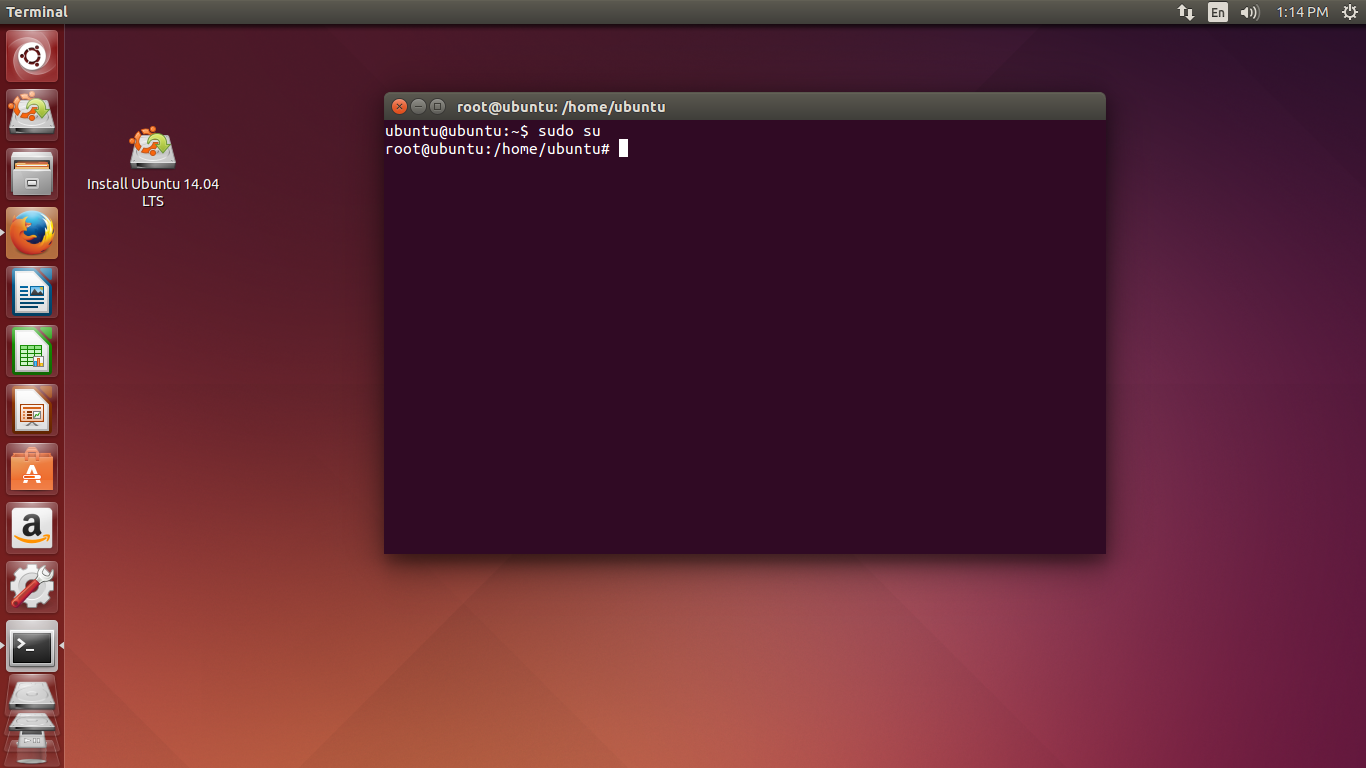Open LibreOffice Writer
Image resolution: width=1366 pixels, height=768 pixels.
(32, 292)
